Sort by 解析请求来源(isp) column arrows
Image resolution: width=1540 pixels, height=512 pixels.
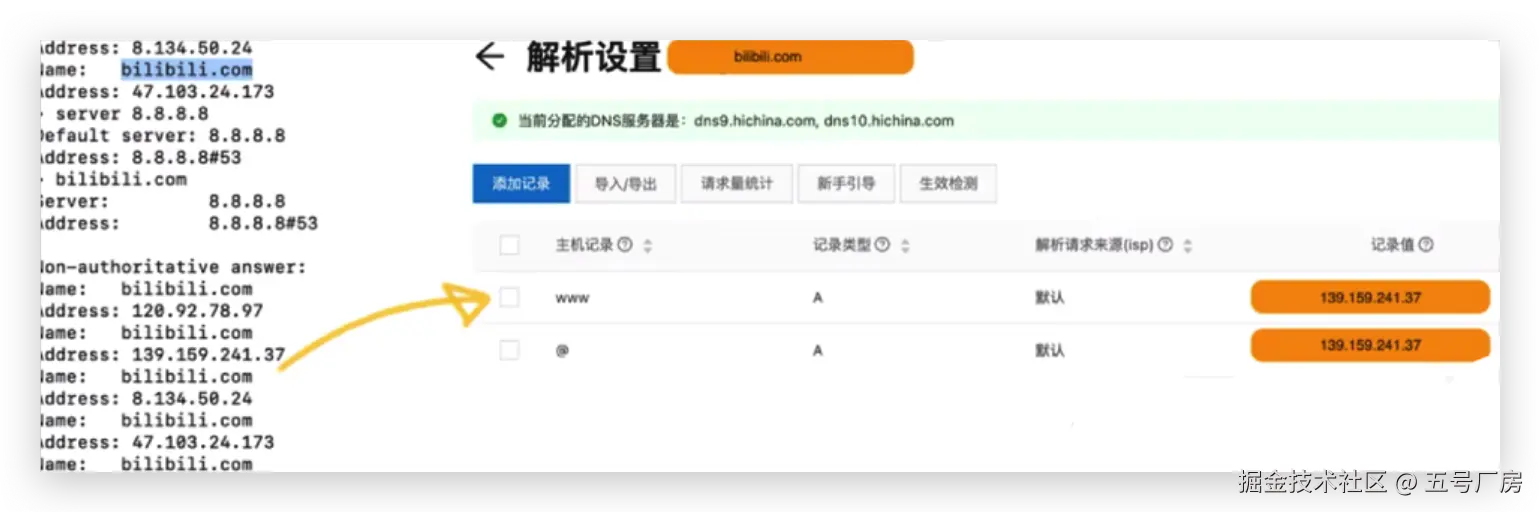pos(1188,246)
